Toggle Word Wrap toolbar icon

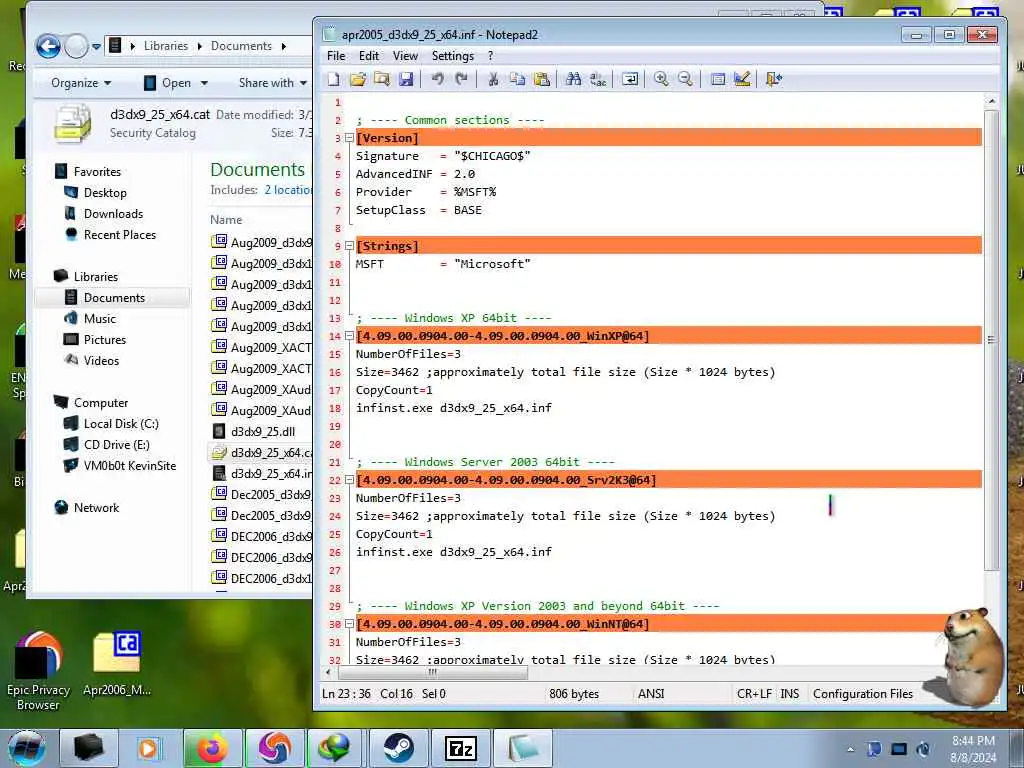[630, 80]
